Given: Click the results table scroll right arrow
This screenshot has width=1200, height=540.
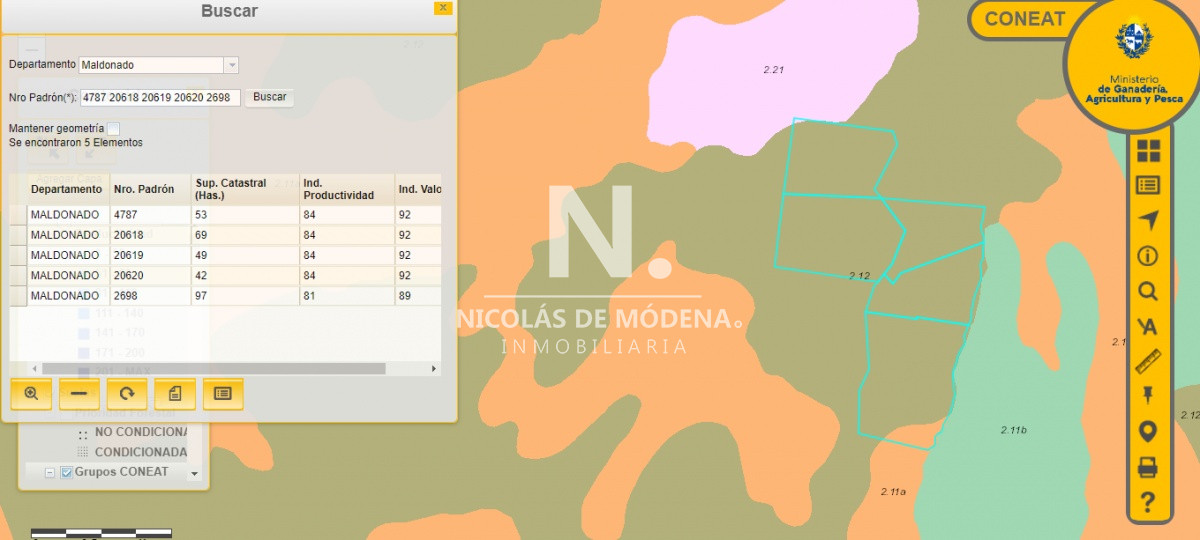Looking at the screenshot, I should (434, 369).
